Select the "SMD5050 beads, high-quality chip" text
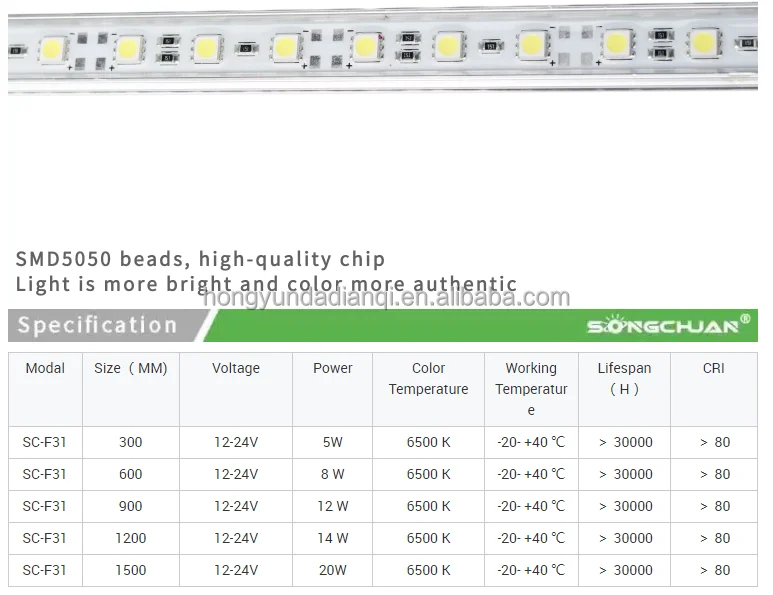 pyautogui.click(x=200, y=259)
